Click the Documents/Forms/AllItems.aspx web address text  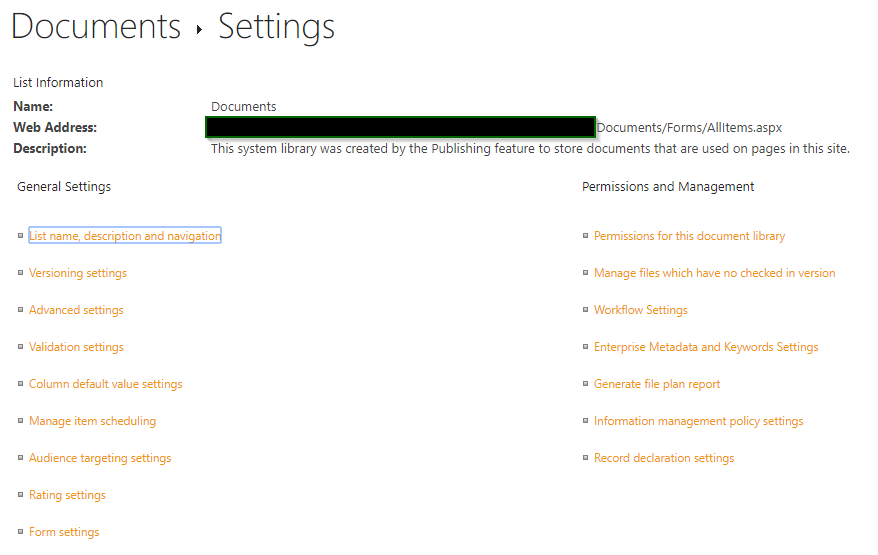(x=689, y=128)
